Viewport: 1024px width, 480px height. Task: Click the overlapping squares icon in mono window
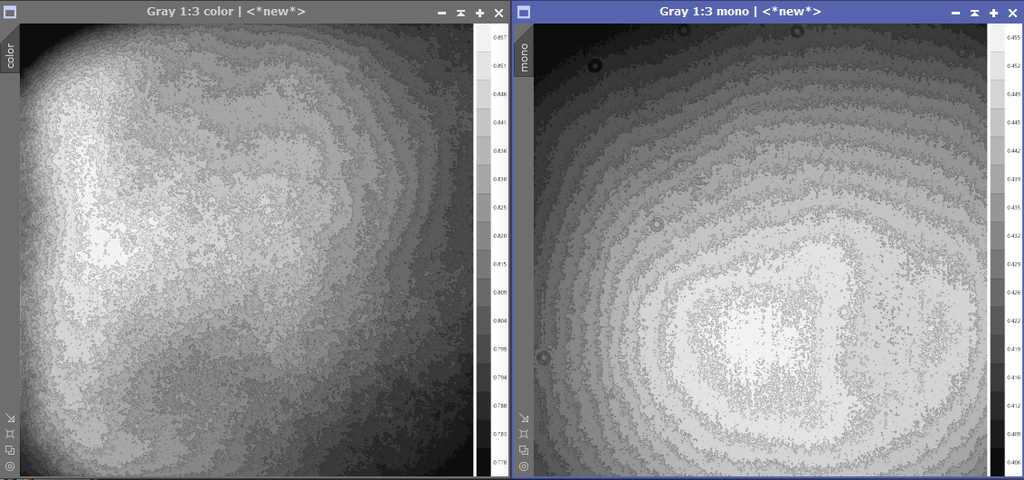point(524,450)
